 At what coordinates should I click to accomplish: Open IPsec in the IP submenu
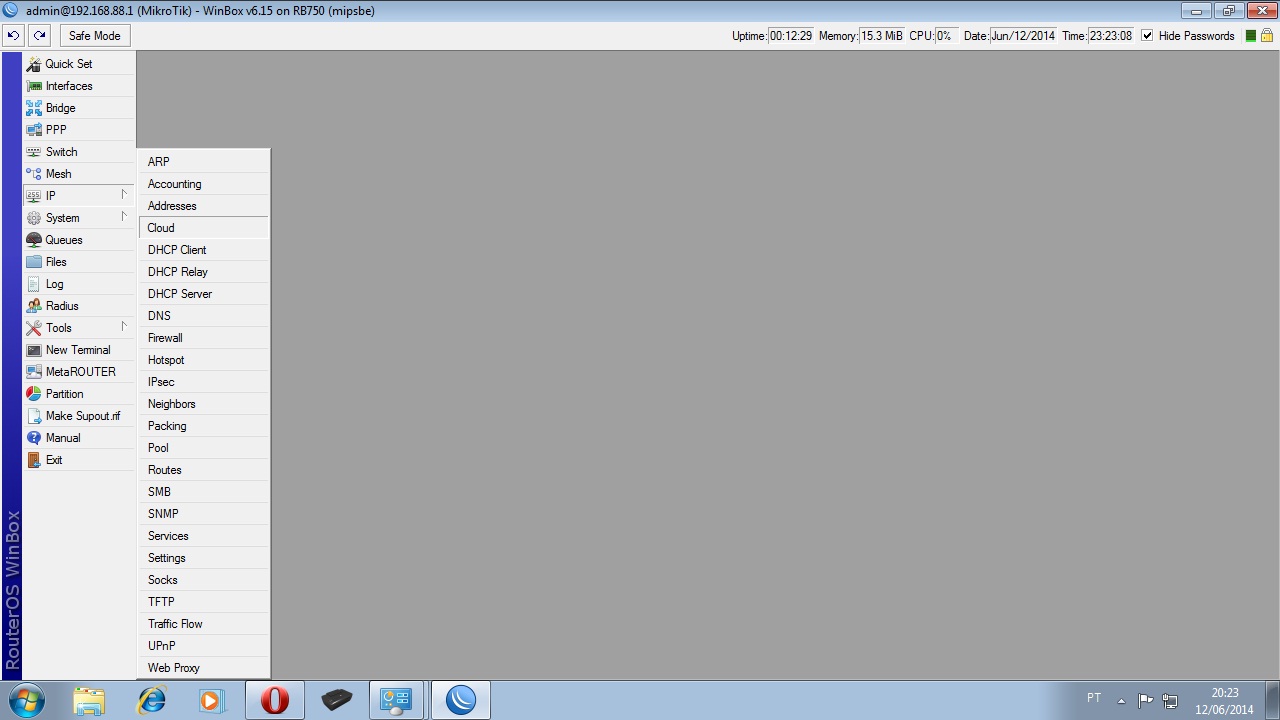[204, 382]
